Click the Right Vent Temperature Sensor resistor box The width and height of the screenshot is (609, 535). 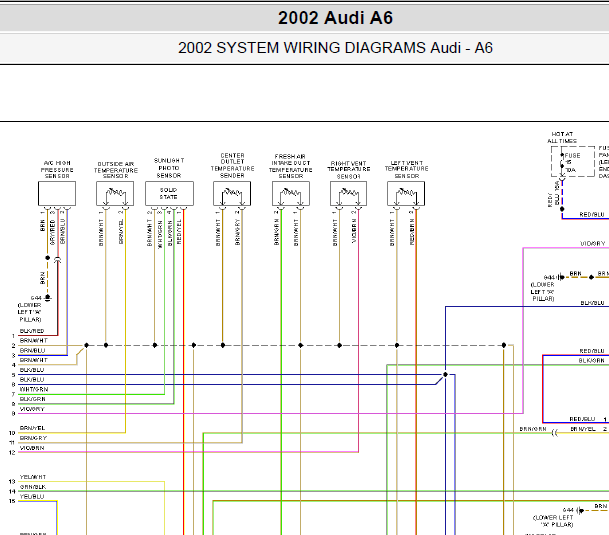(x=348, y=193)
